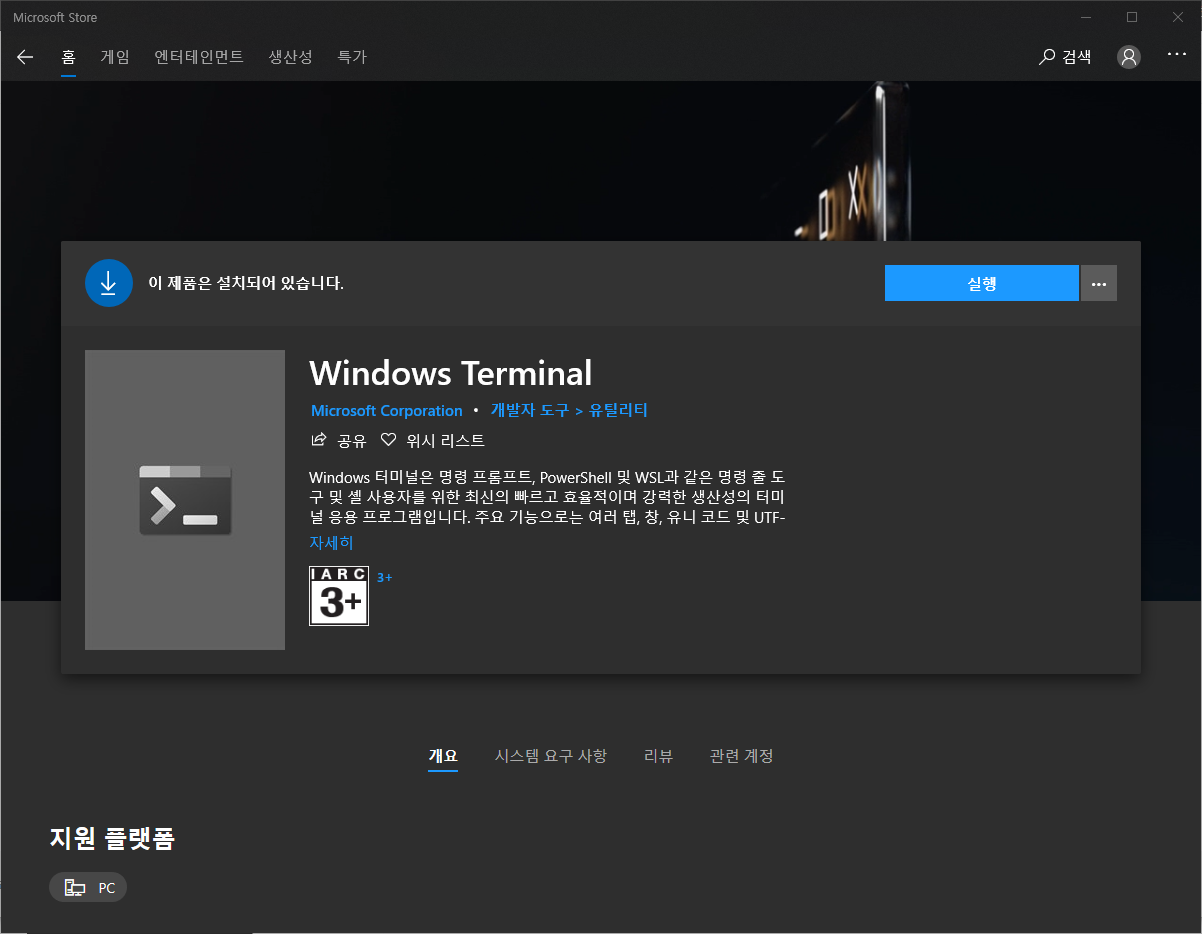Expand the description with 자세히 link
The image size is (1202, 934).
pyautogui.click(x=331, y=543)
